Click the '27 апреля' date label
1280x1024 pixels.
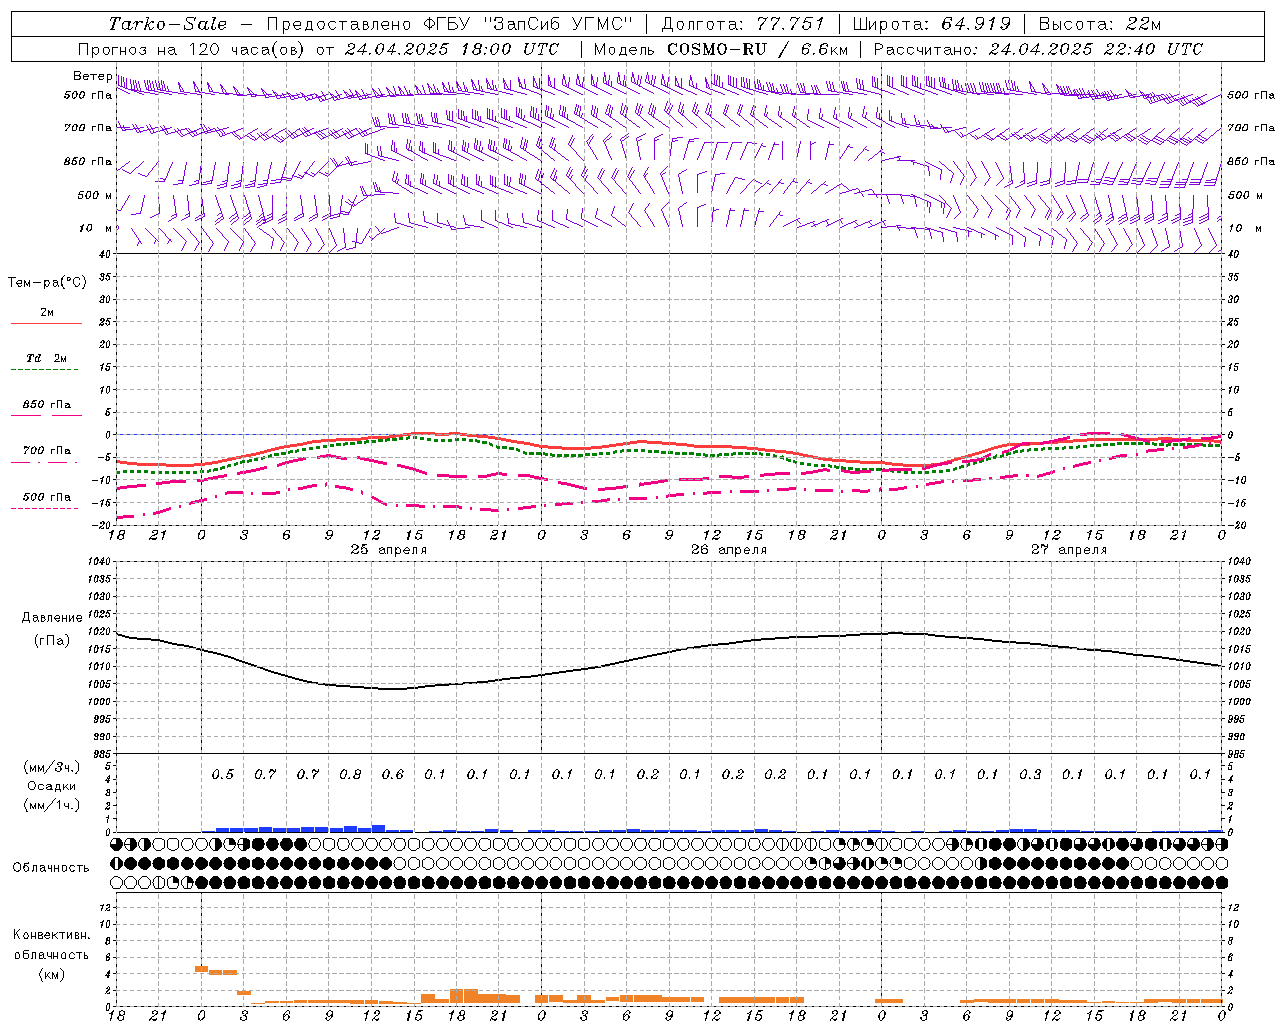tap(1069, 550)
